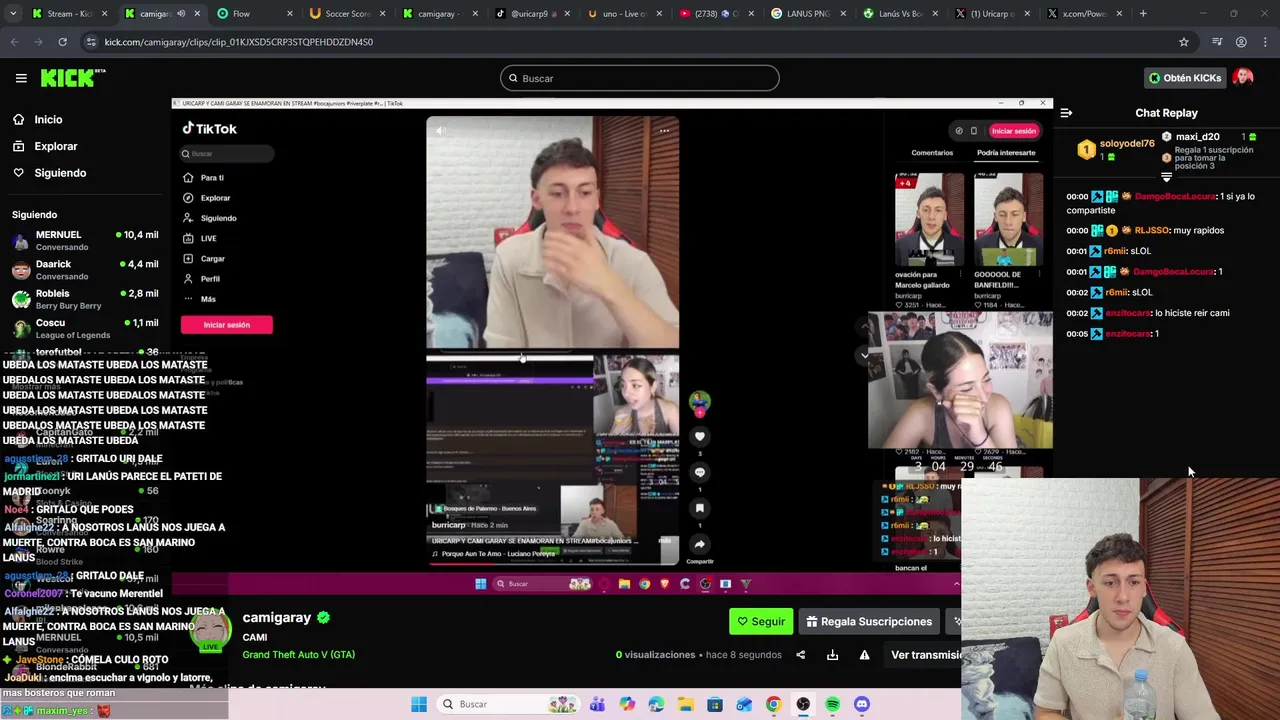Open Copilot from taskbar

pyautogui.click(x=627, y=704)
